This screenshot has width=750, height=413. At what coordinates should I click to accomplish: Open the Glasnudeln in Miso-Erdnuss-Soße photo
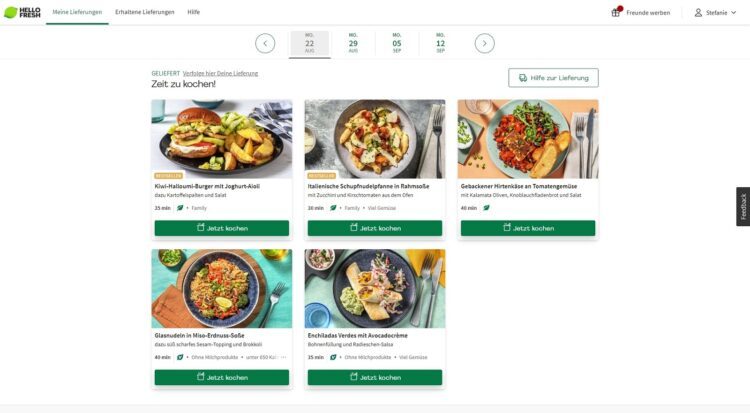point(222,289)
